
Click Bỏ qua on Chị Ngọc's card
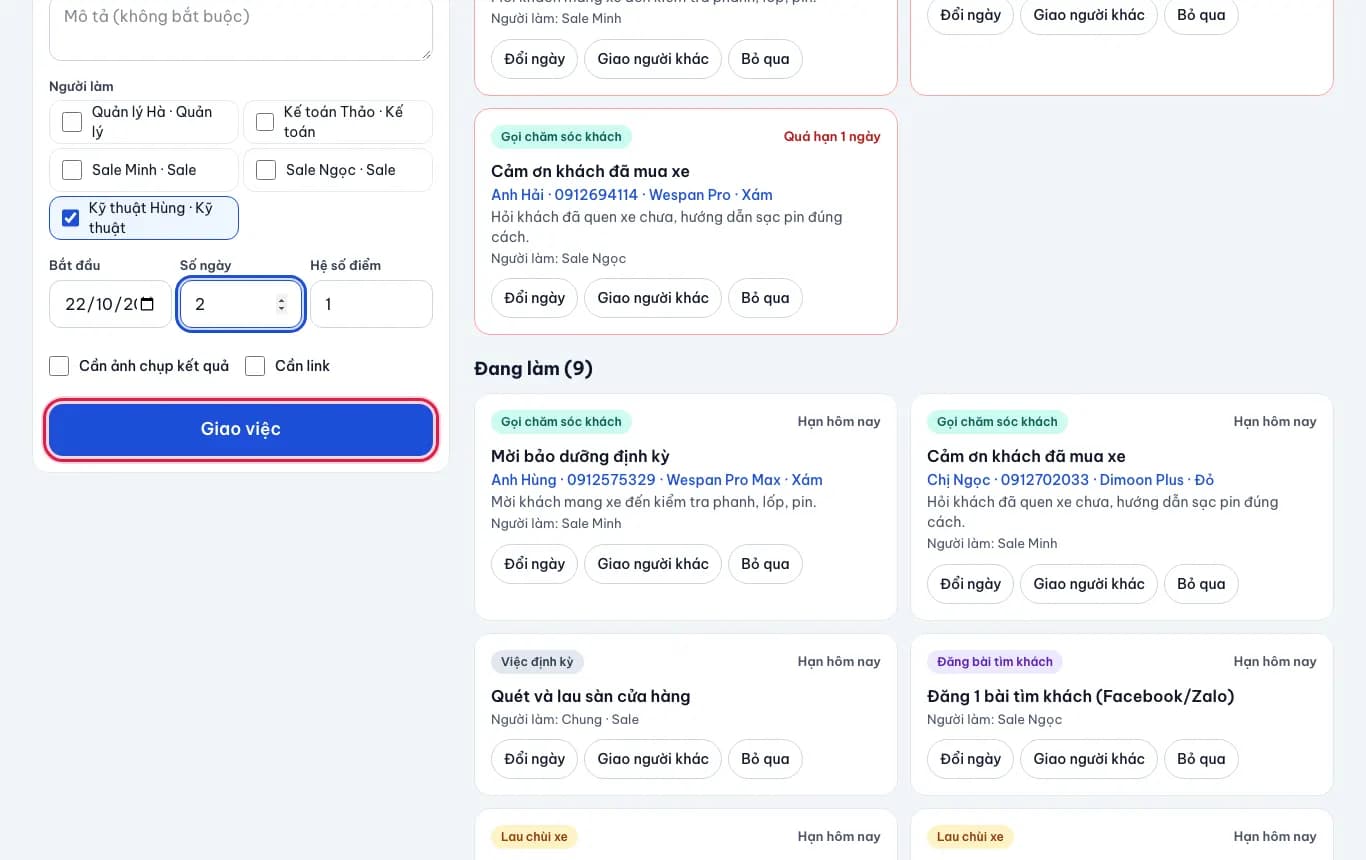(x=1201, y=584)
